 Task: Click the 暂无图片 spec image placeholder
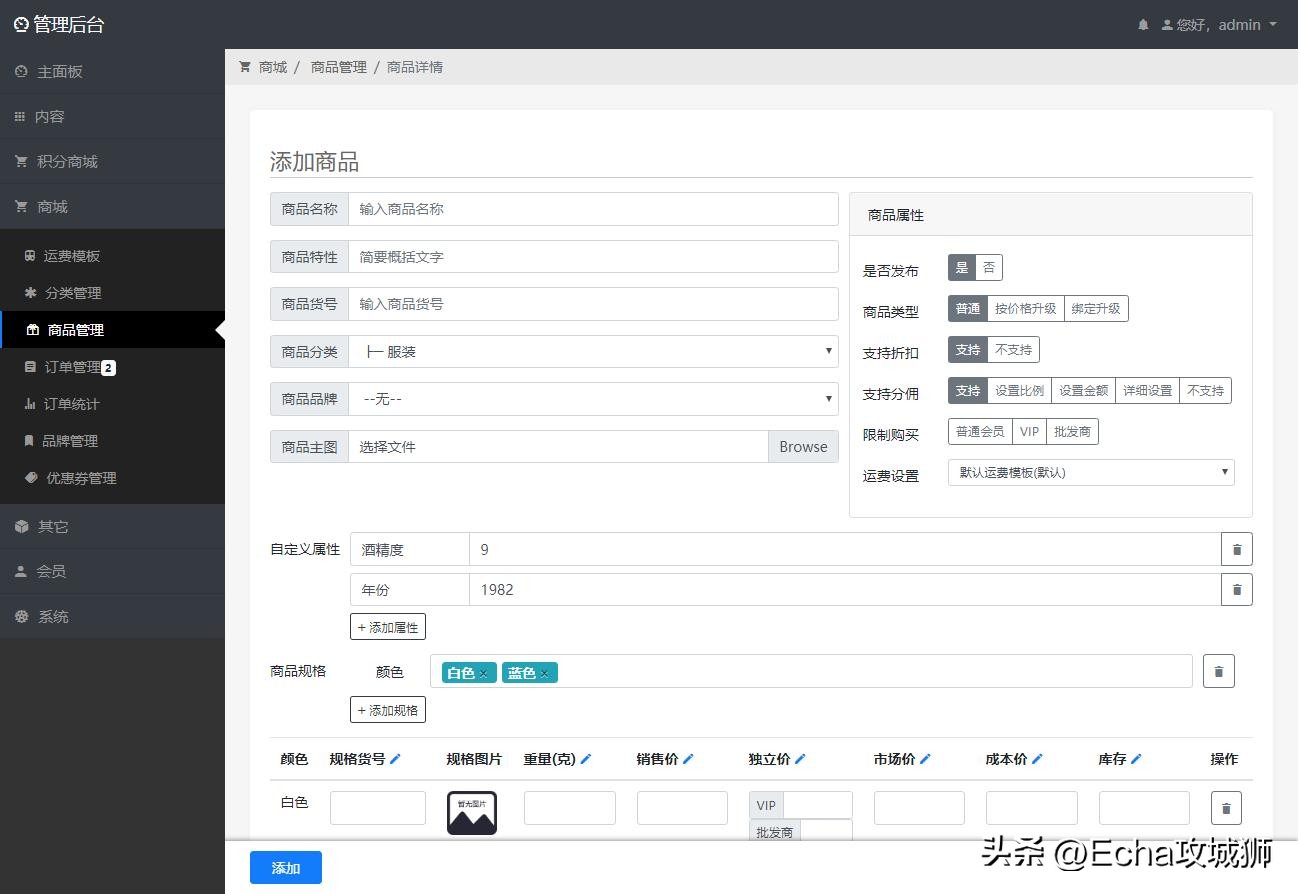tap(471, 812)
